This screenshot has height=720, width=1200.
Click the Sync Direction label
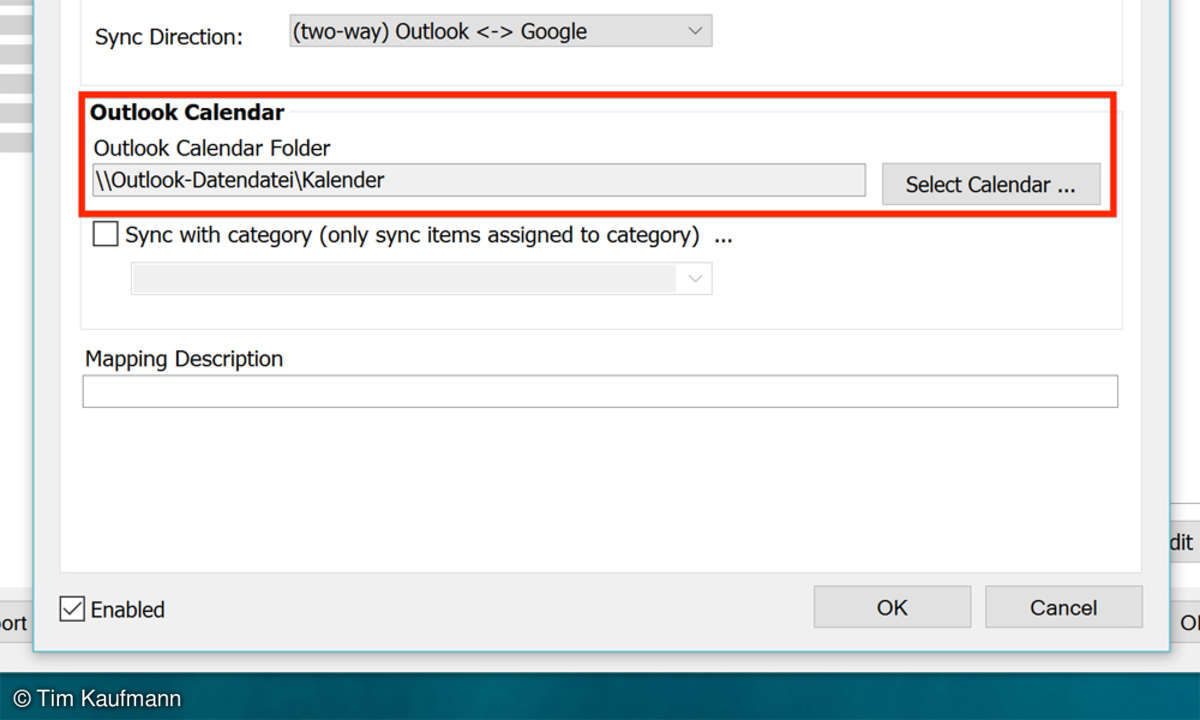[x=169, y=37]
